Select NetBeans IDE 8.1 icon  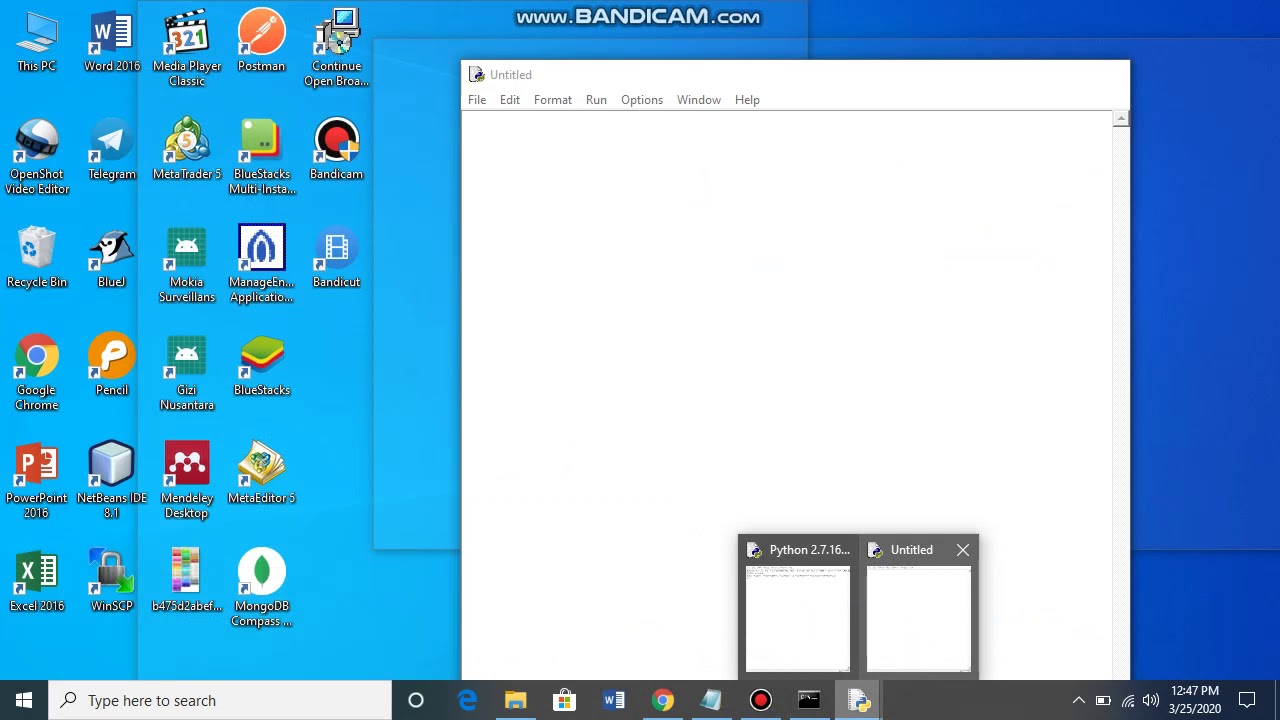click(x=112, y=481)
